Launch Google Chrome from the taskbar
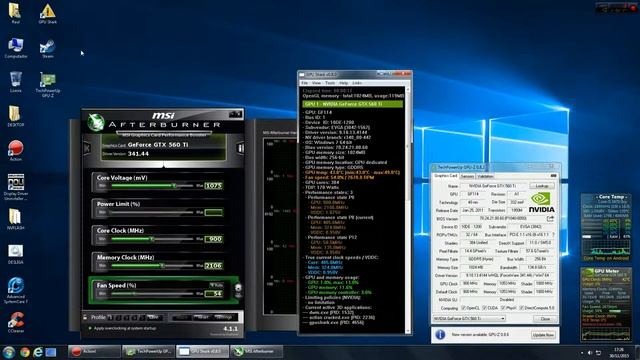The width and height of the screenshot is (640, 360). pos(24,352)
